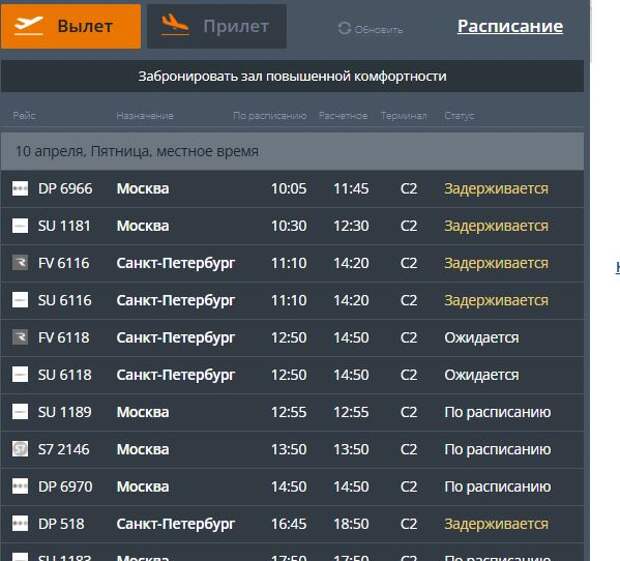620x561 pixels.
Task: Click the Терминал column header
Action: 403,116
